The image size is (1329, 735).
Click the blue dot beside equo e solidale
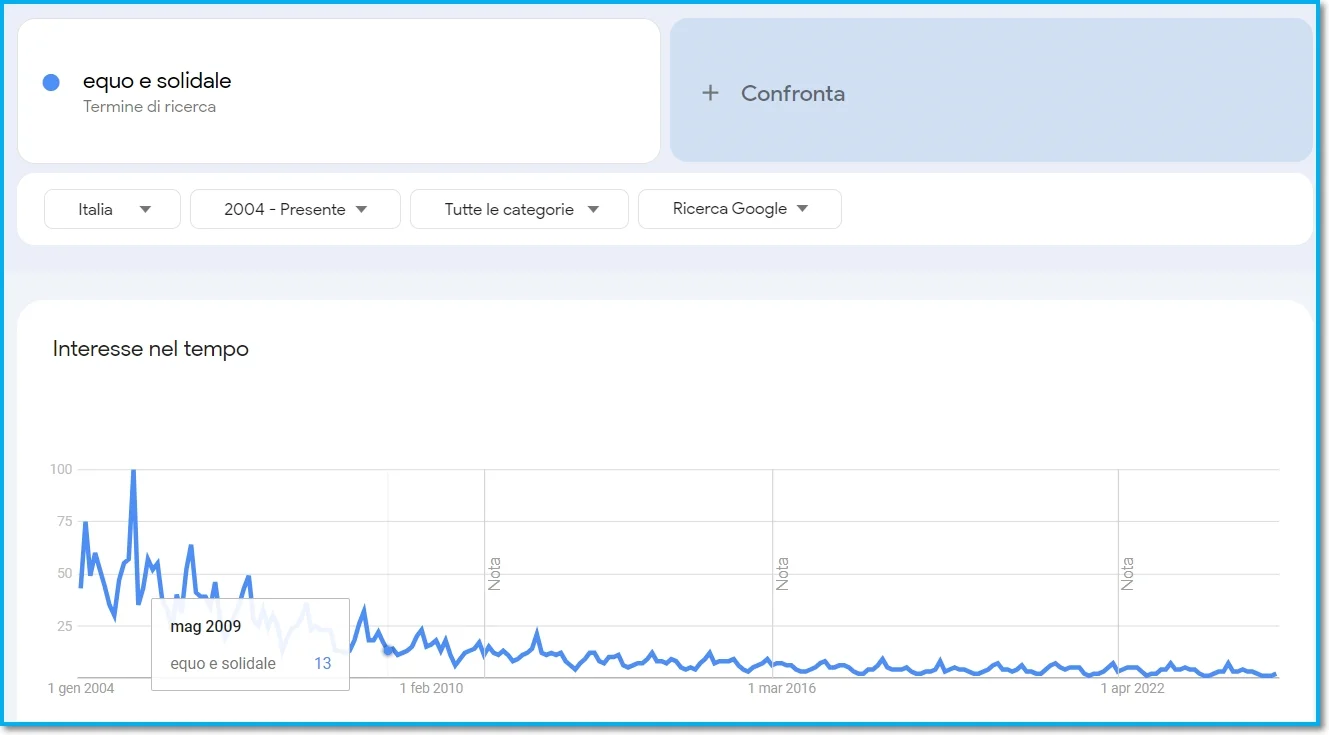pos(51,83)
